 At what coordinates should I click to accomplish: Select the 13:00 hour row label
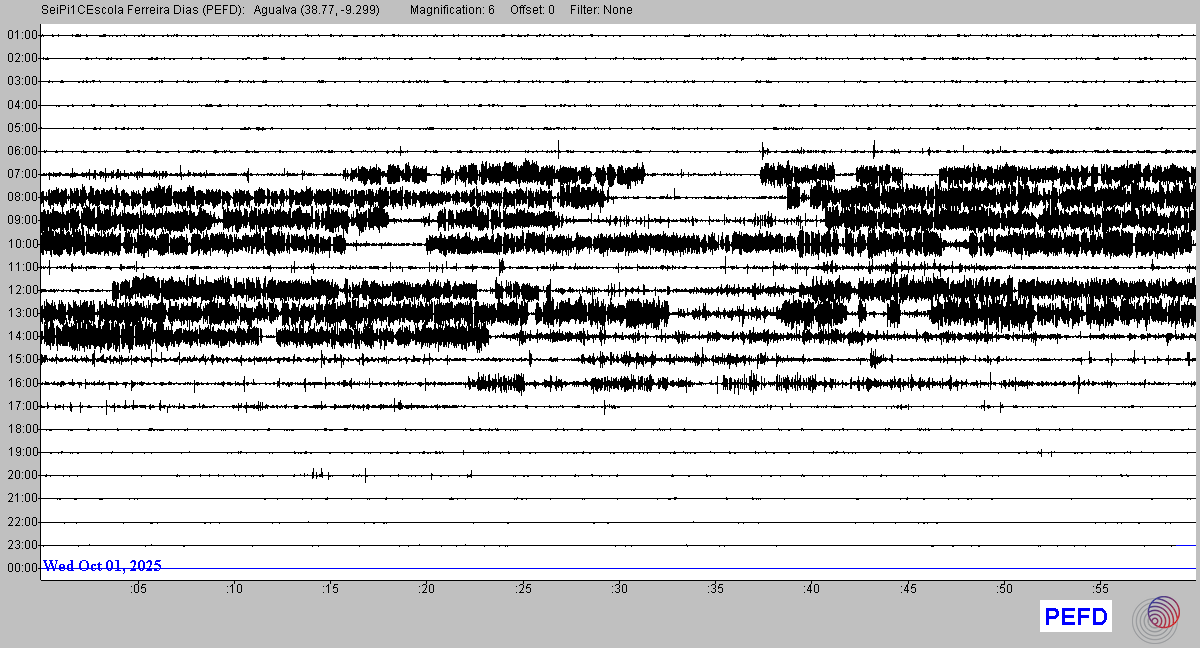(x=22, y=313)
